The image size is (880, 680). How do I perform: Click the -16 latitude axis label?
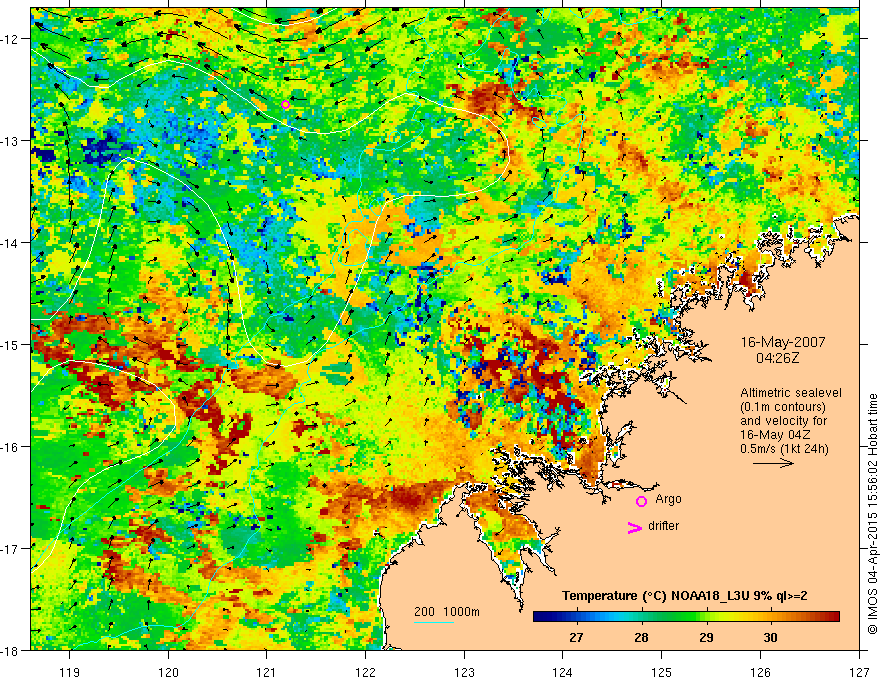[11, 447]
